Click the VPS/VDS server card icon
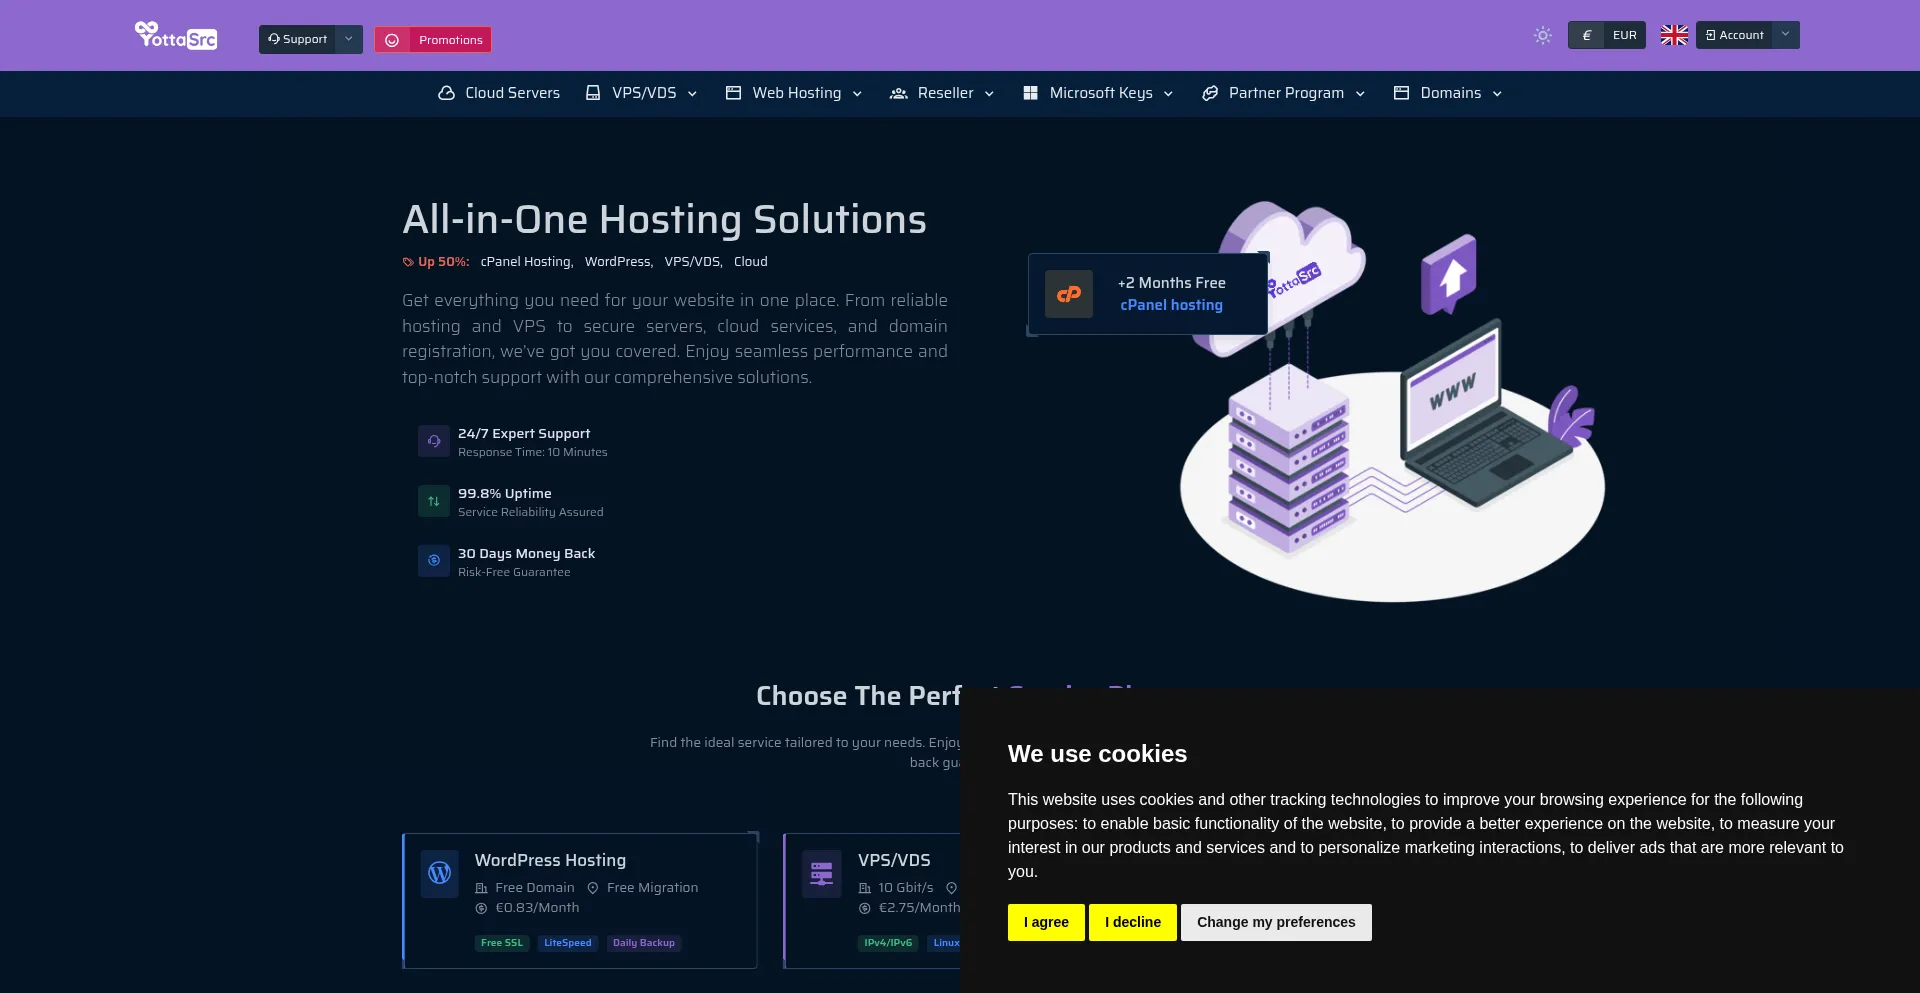Viewport: 1920px width, 993px height. [x=822, y=873]
